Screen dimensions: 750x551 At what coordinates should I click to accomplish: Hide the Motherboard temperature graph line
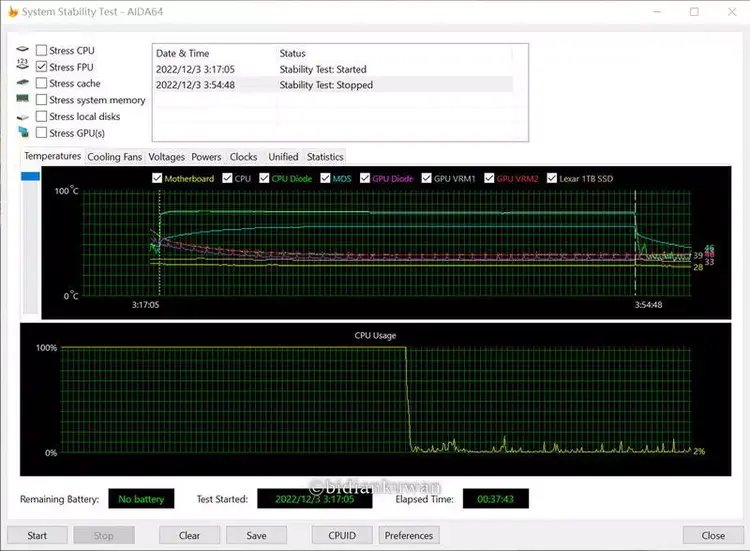(x=157, y=178)
